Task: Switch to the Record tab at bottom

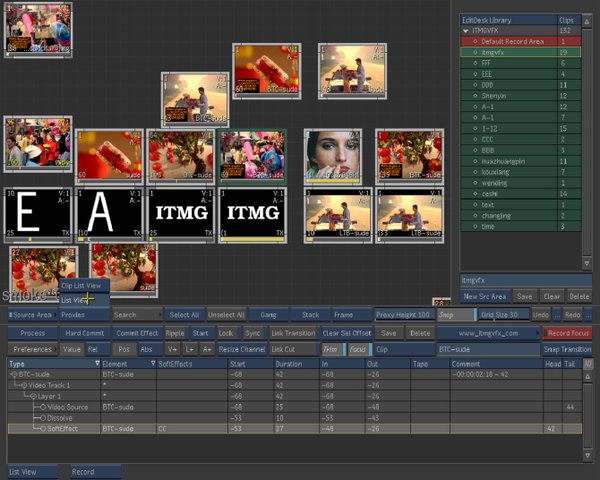Action: click(83, 471)
